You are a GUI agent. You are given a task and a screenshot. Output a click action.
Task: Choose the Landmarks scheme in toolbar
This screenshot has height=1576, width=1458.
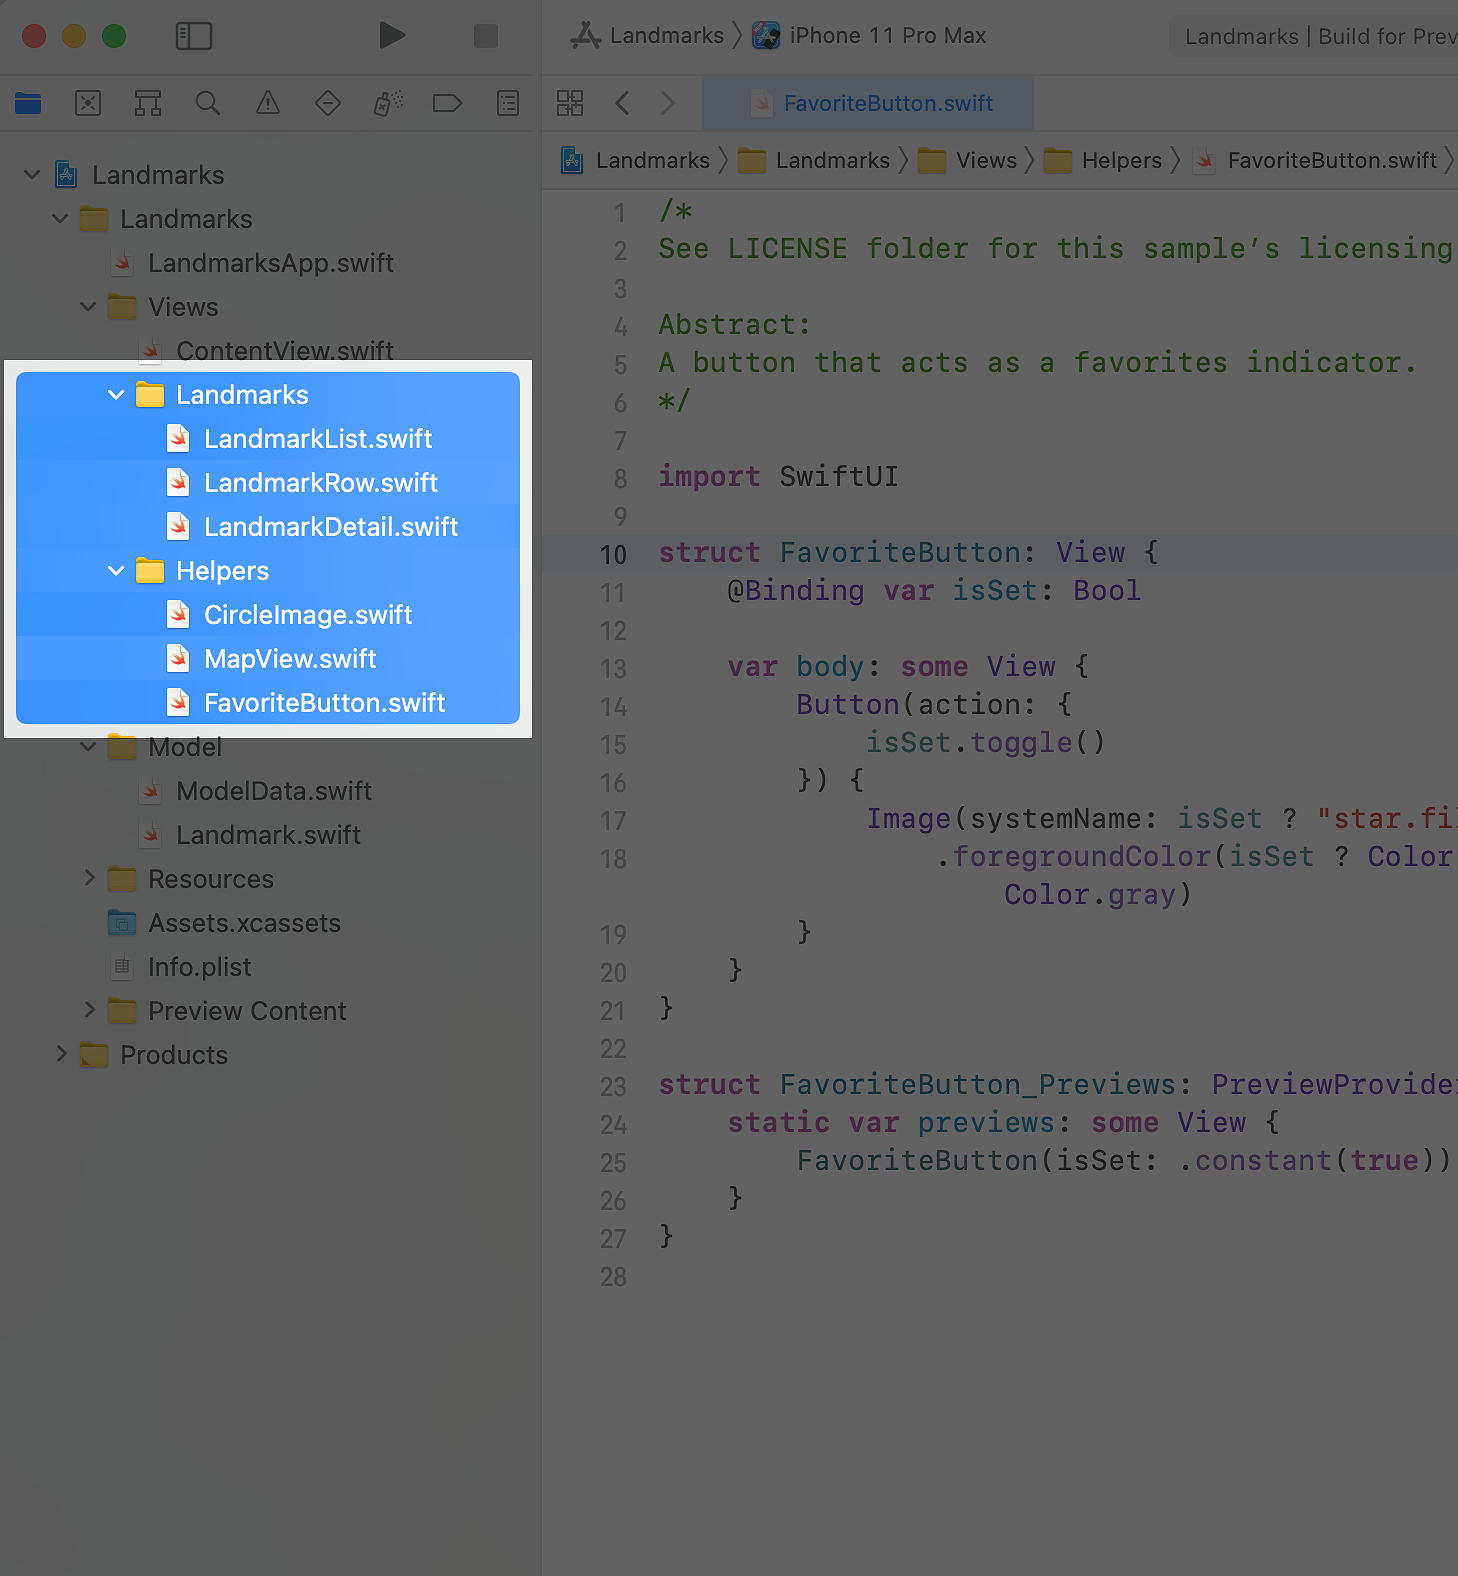tap(648, 36)
